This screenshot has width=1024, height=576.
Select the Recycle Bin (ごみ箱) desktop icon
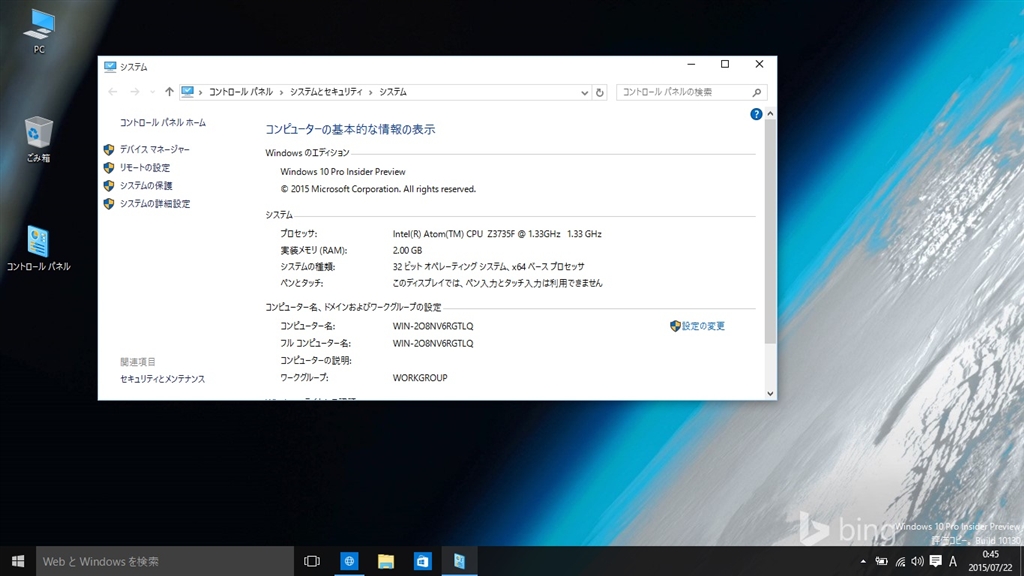tap(39, 139)
